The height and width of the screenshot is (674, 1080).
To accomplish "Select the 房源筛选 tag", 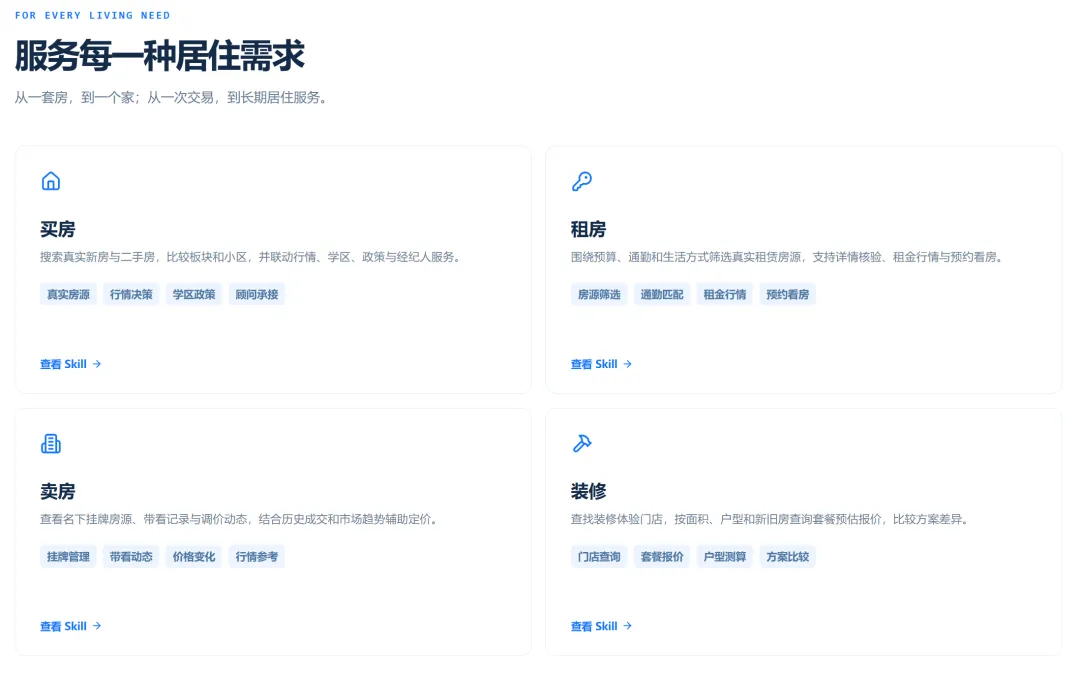I will (x=599, y=295).
